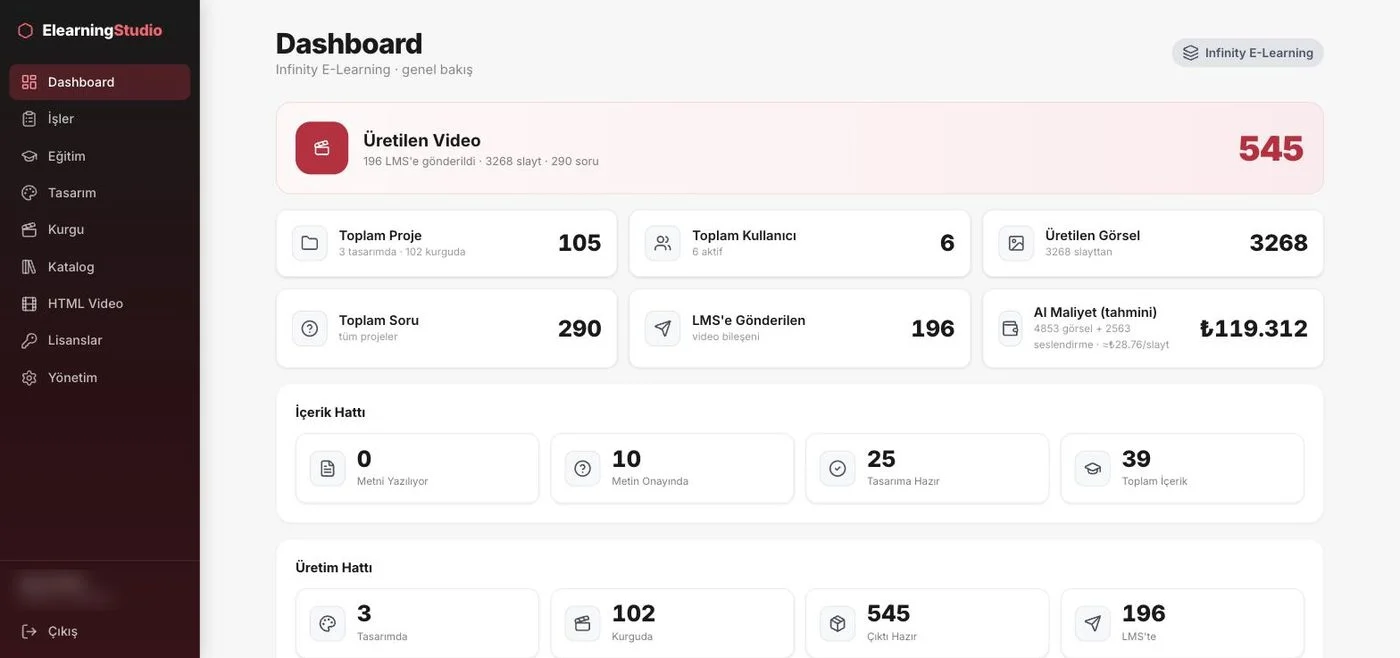The height and width of the screenshot is (658, 1400).
Task: Click the Toplam Soru question mark icon
Action: coord(310,328)
